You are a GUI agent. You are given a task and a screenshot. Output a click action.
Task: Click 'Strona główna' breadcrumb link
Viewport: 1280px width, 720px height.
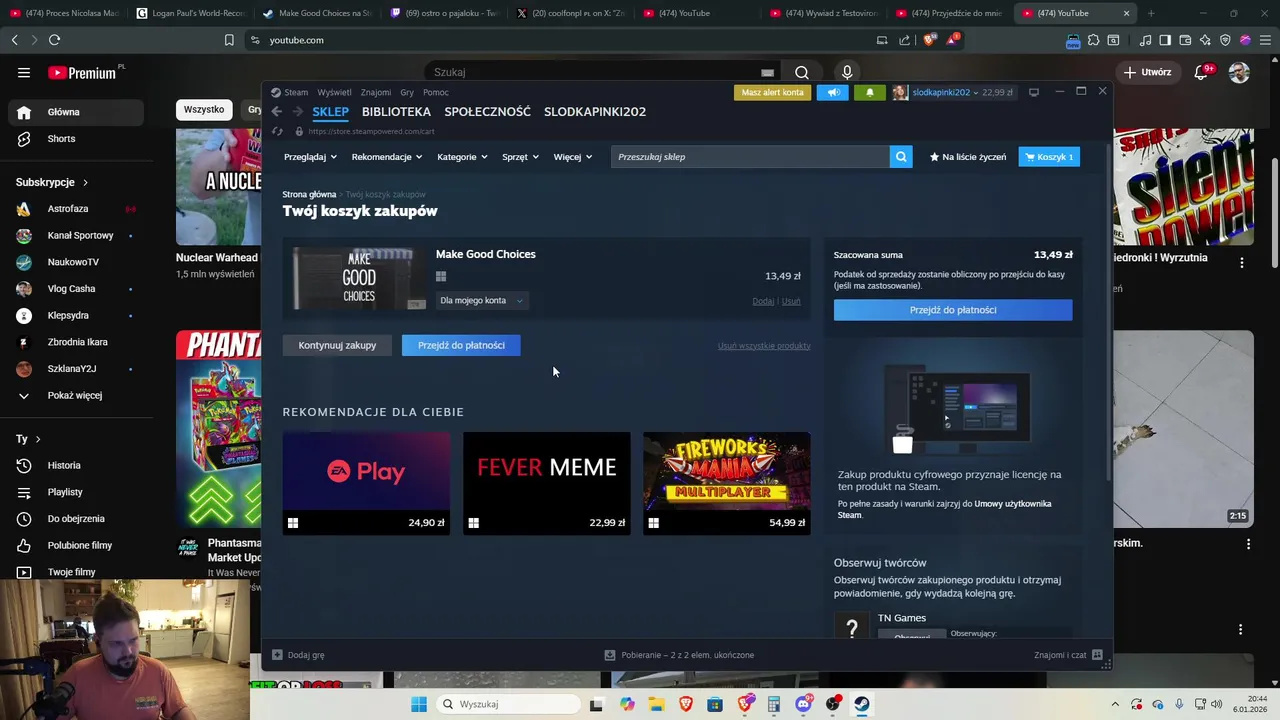[309, 194]
